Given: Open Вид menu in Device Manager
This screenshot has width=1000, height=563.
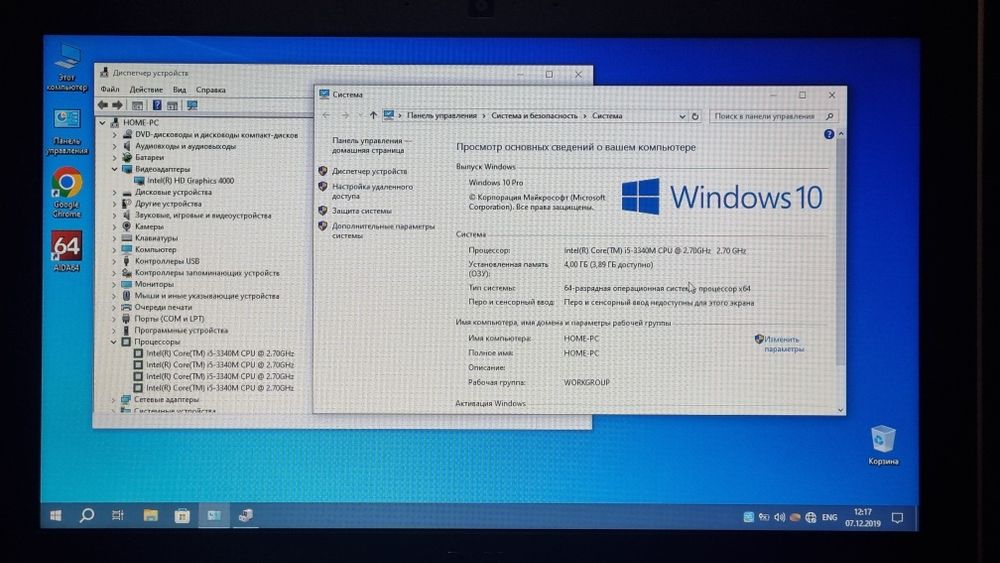Looking at the screenshot, I should [x=180, y=89].
